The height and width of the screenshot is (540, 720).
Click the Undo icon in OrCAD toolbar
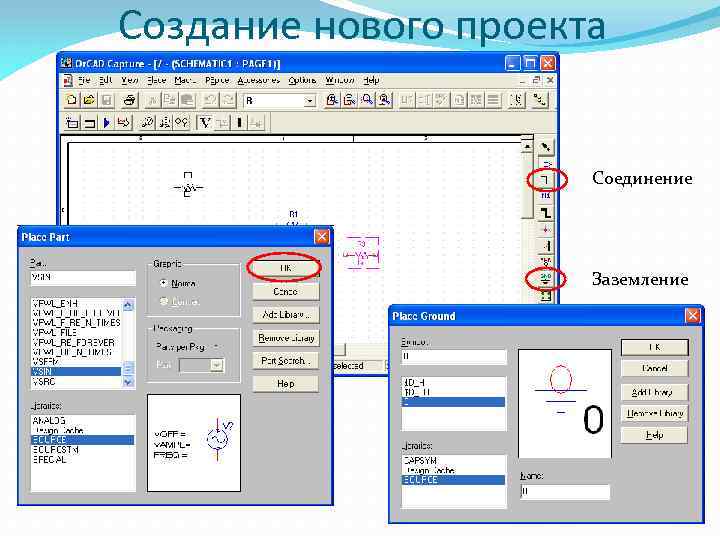(x=211, y=100)
